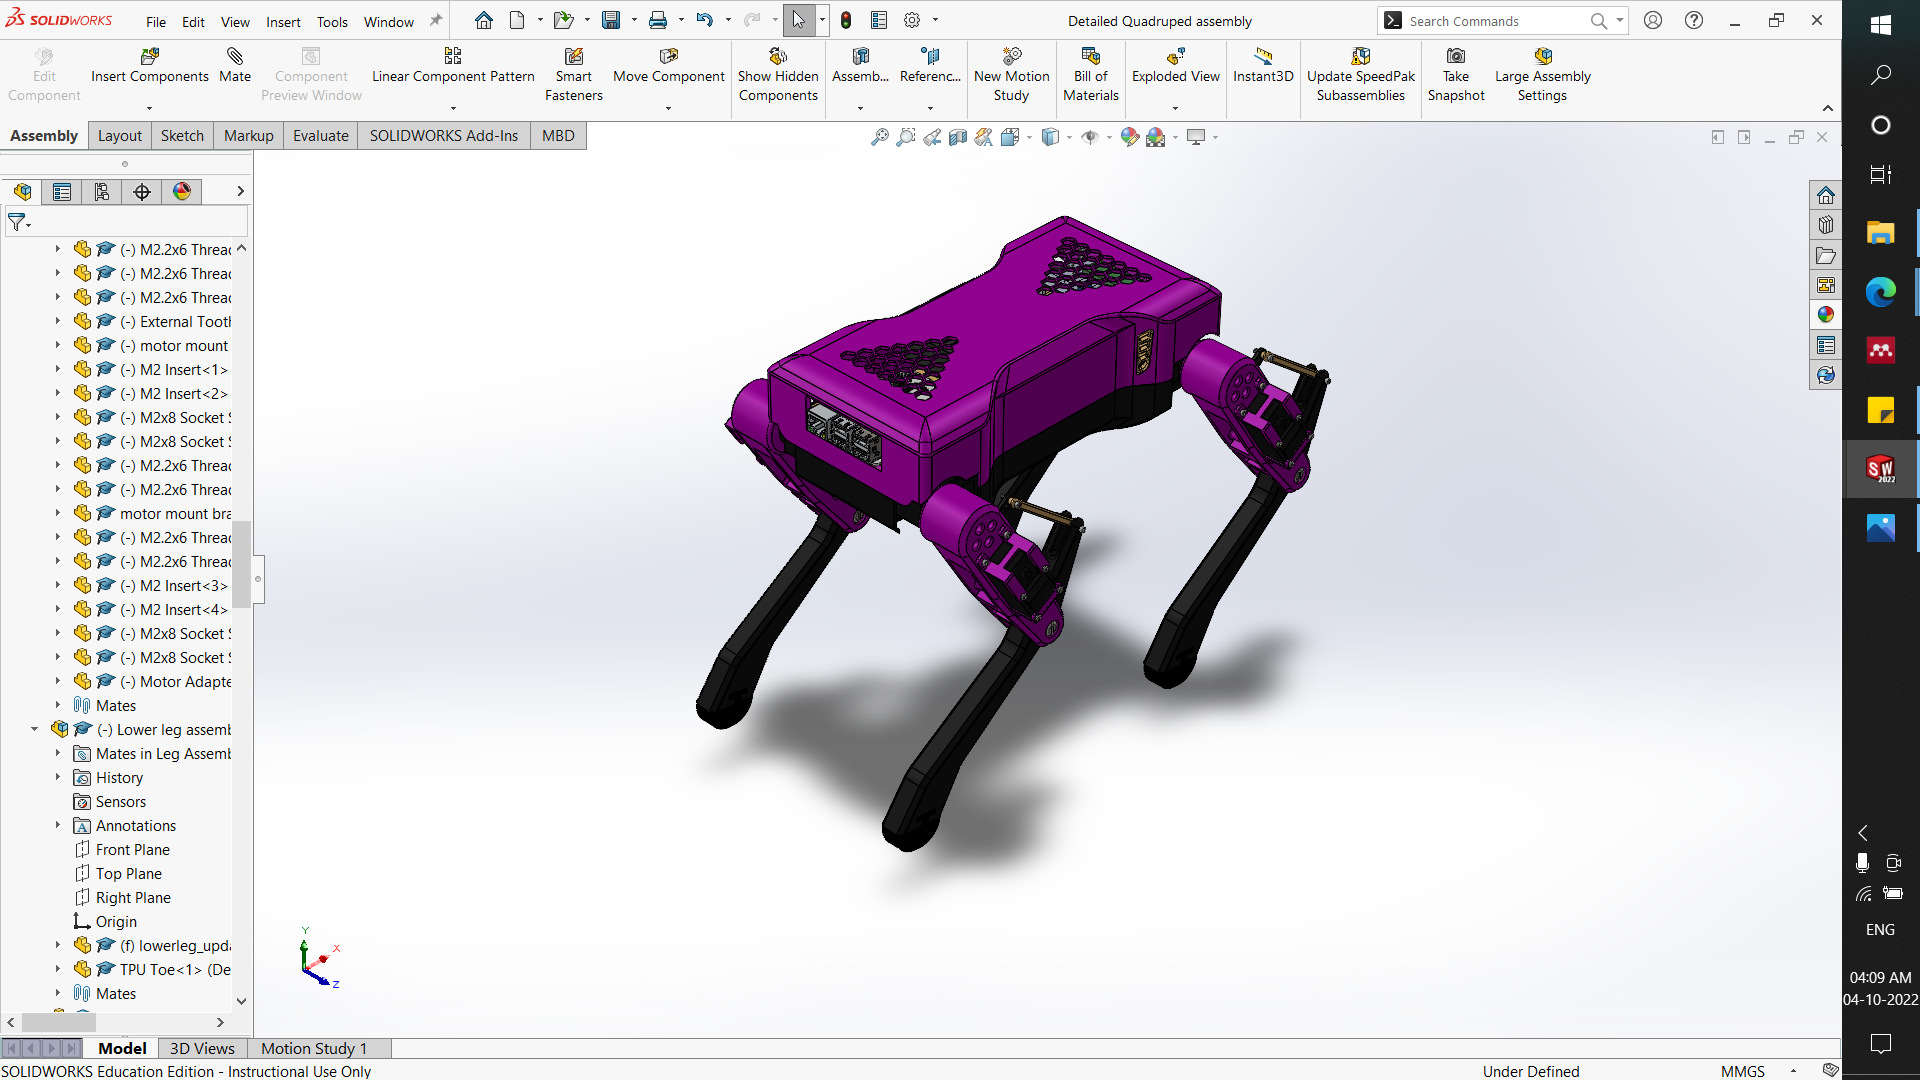The height and width of the screenshot is (1080, 1920).
Task: Click the Take Snapshot tool
Action: click(1456, 68)
